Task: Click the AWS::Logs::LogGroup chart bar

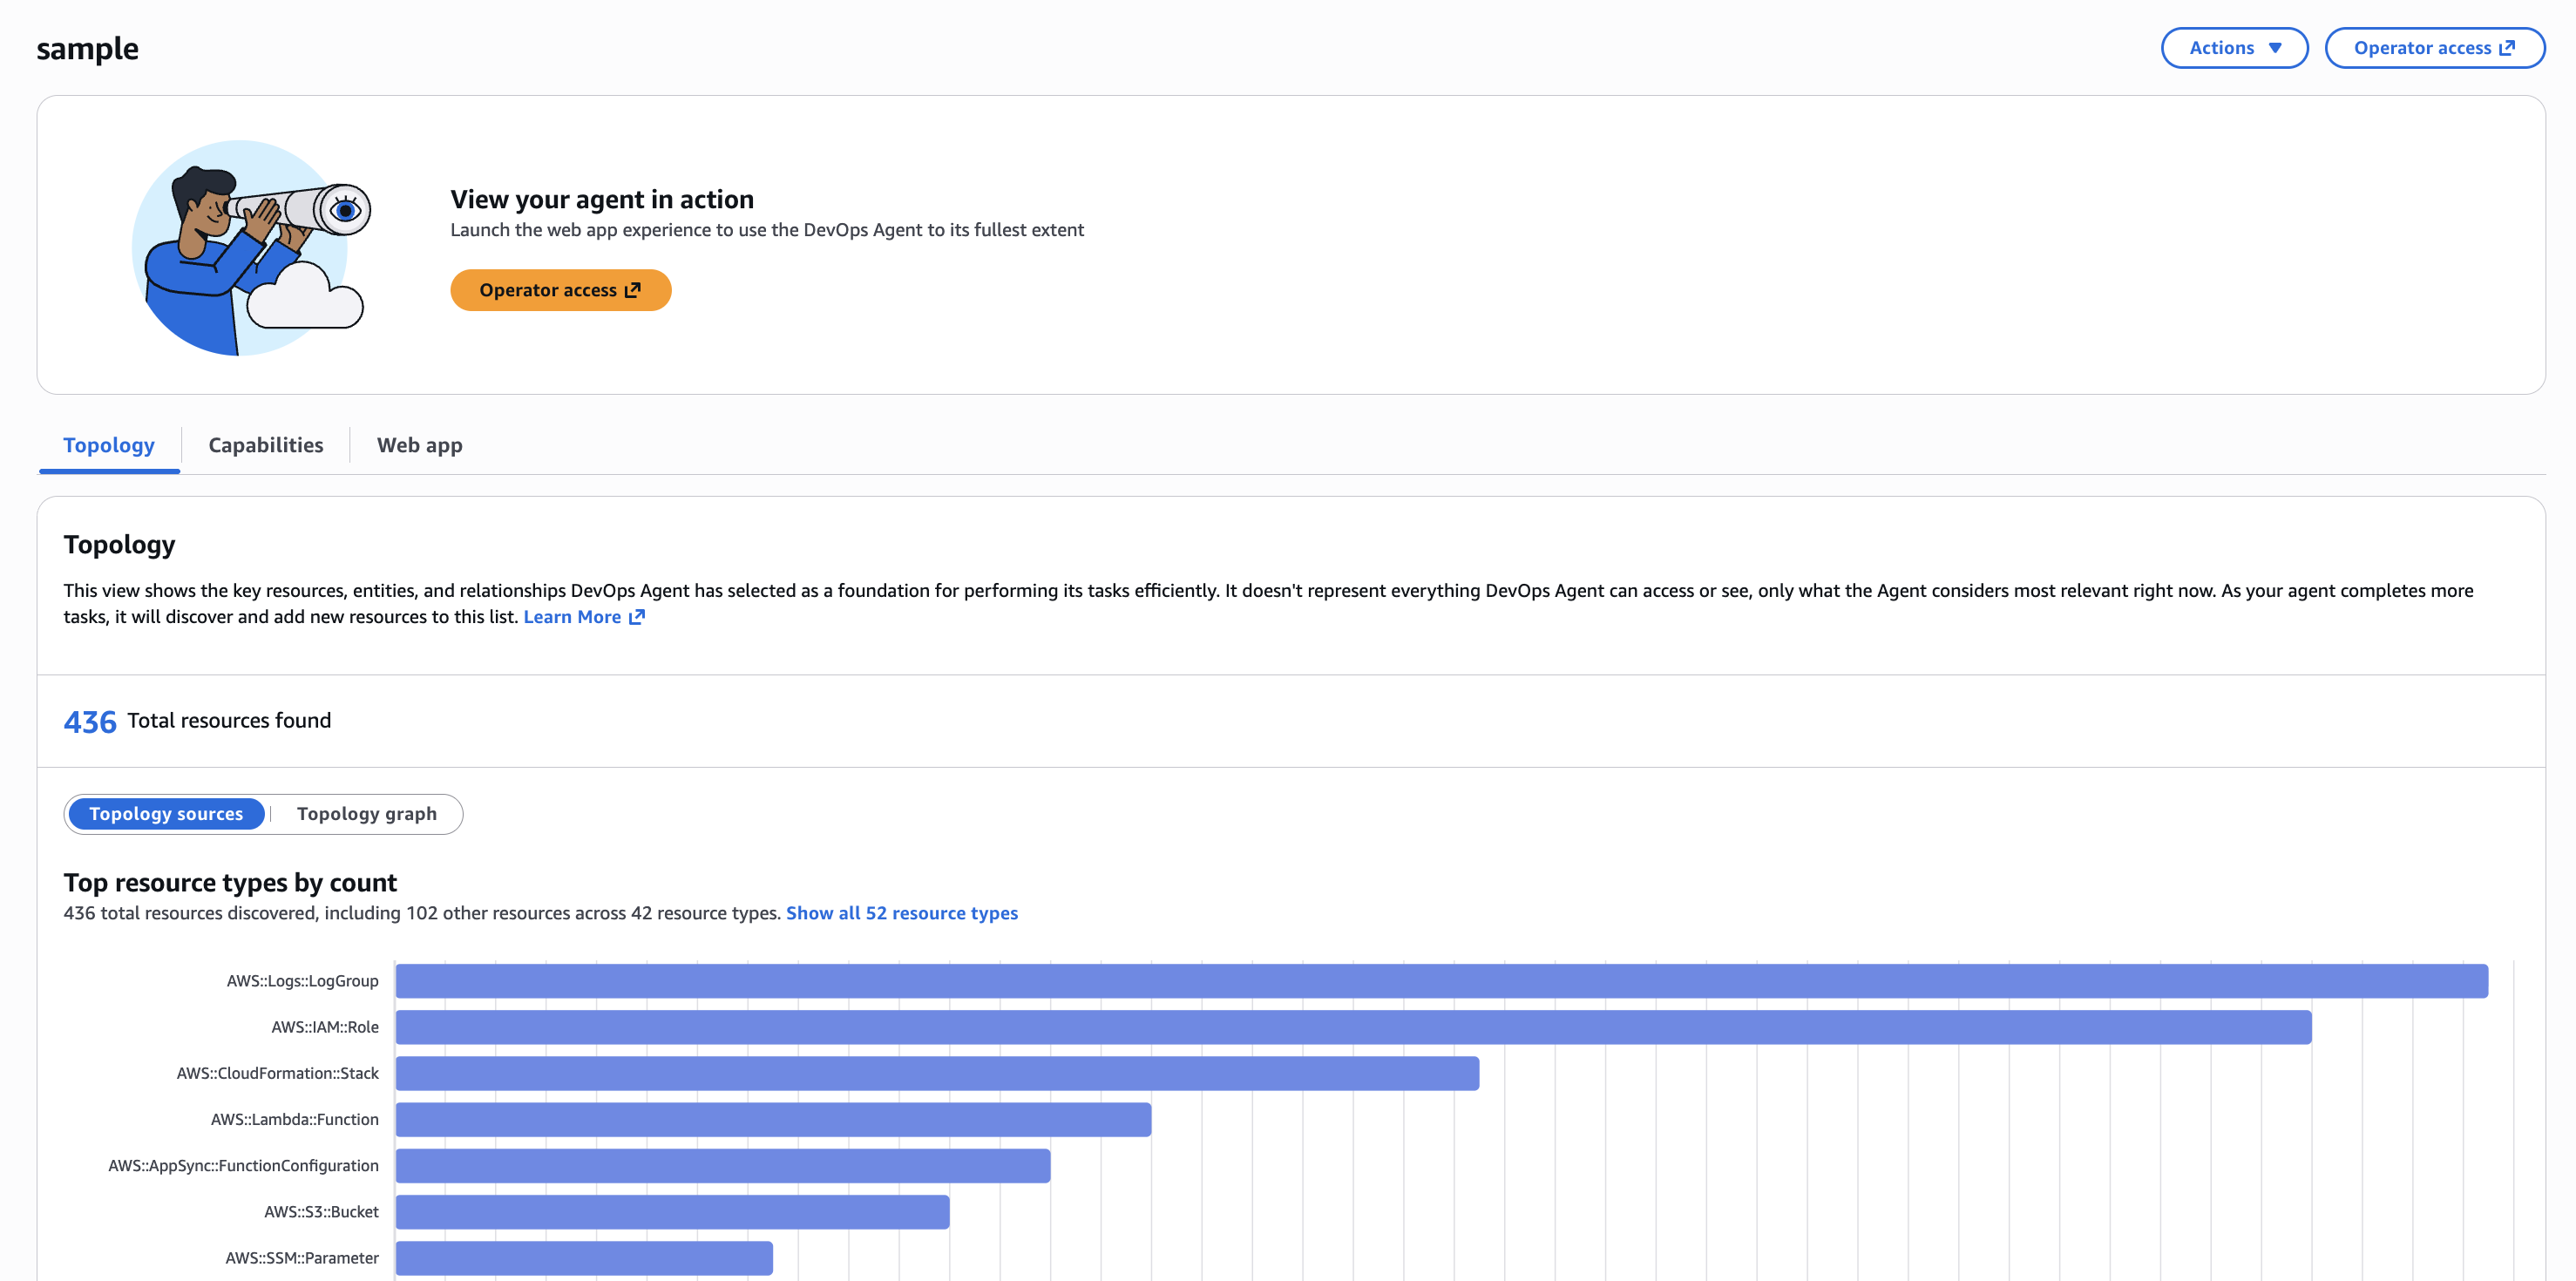Action: tap(1440, 981)
